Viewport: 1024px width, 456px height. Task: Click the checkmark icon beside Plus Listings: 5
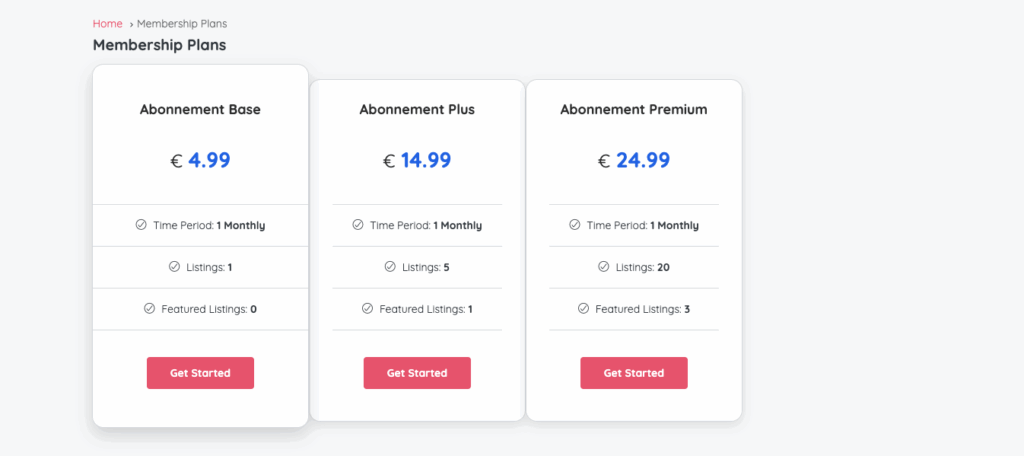390,267
